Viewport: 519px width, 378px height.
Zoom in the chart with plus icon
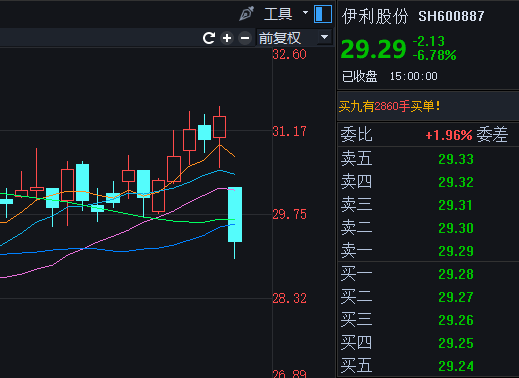pyautogui.click(x=227, y=38)
